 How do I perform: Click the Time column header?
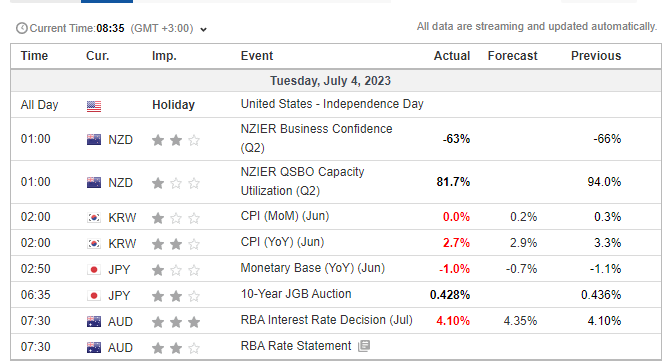[34, 56]
